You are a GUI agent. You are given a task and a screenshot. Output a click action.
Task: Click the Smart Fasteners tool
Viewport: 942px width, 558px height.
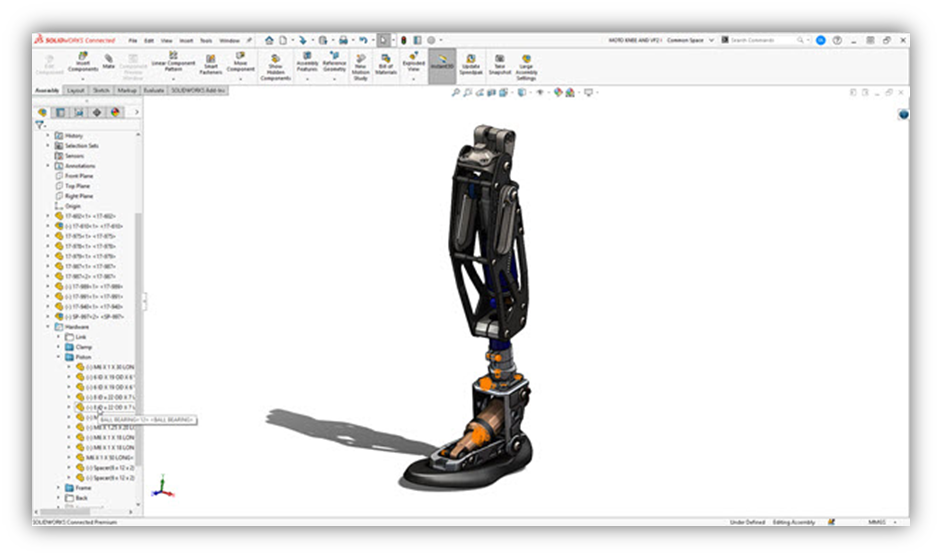pos(210,64)
